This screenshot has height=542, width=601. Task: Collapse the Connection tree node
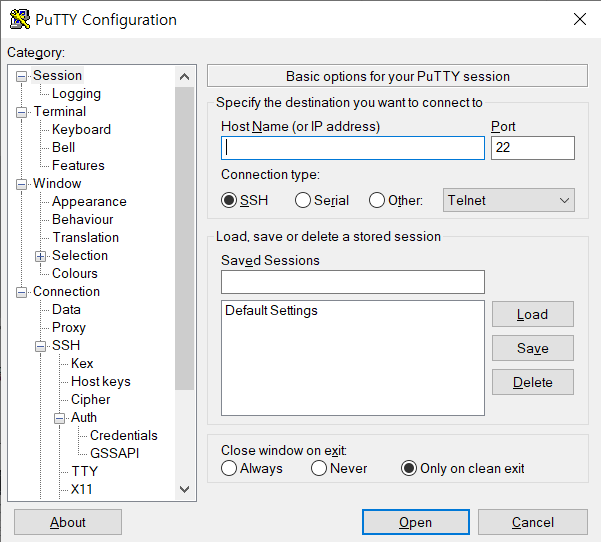tap(21, 292)
